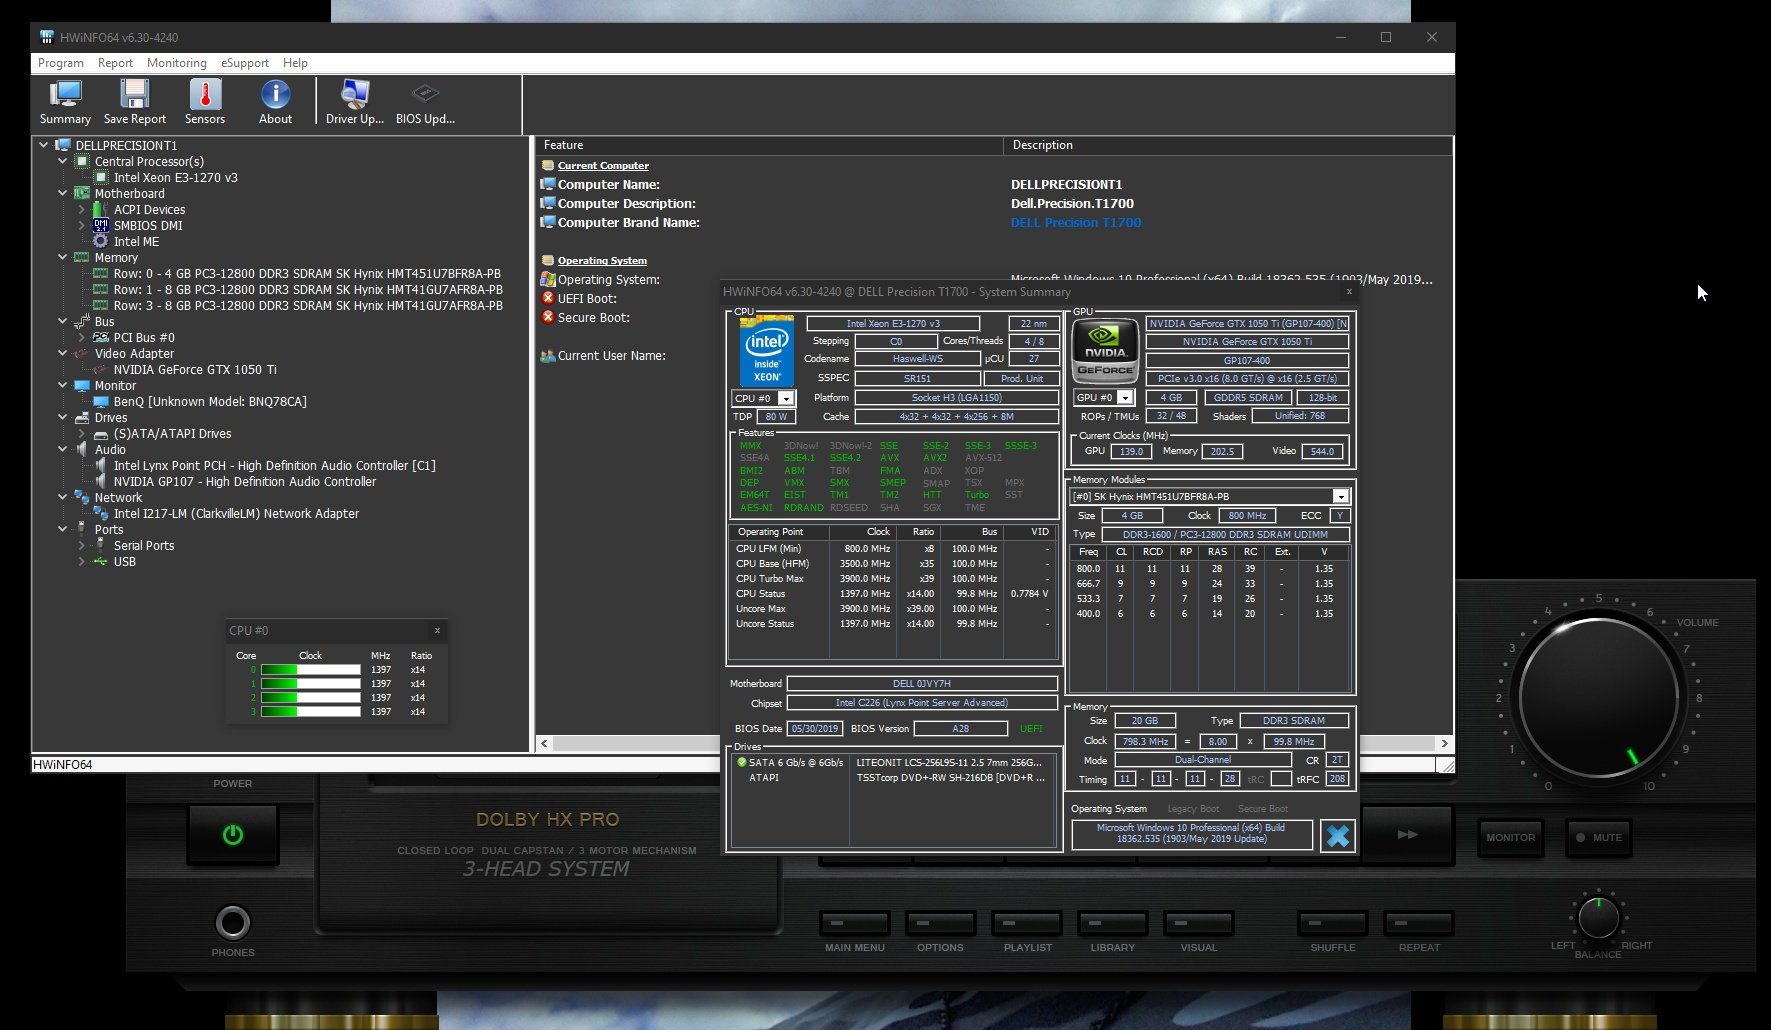Click the fast-forward button on the player

pyautogui.click(x=1407, y=835)
